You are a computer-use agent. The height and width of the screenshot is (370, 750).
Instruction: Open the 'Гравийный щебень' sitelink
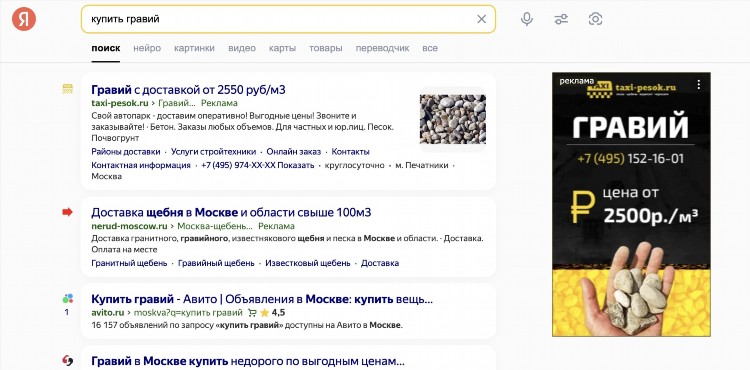[x=216, y=263]
